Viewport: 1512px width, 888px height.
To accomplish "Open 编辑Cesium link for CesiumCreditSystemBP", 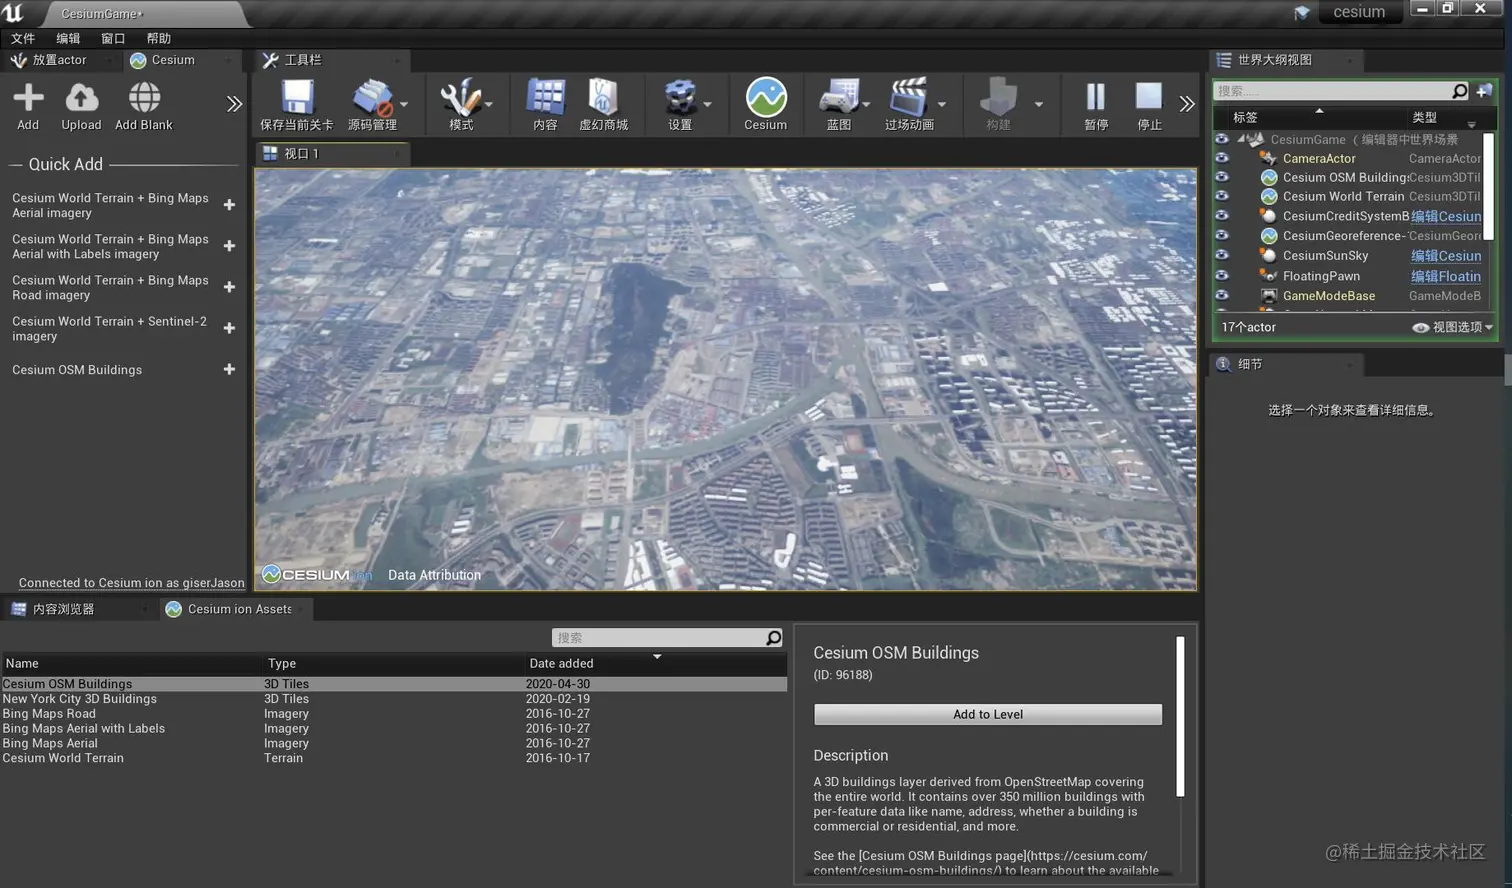I will coord(1446,216).
